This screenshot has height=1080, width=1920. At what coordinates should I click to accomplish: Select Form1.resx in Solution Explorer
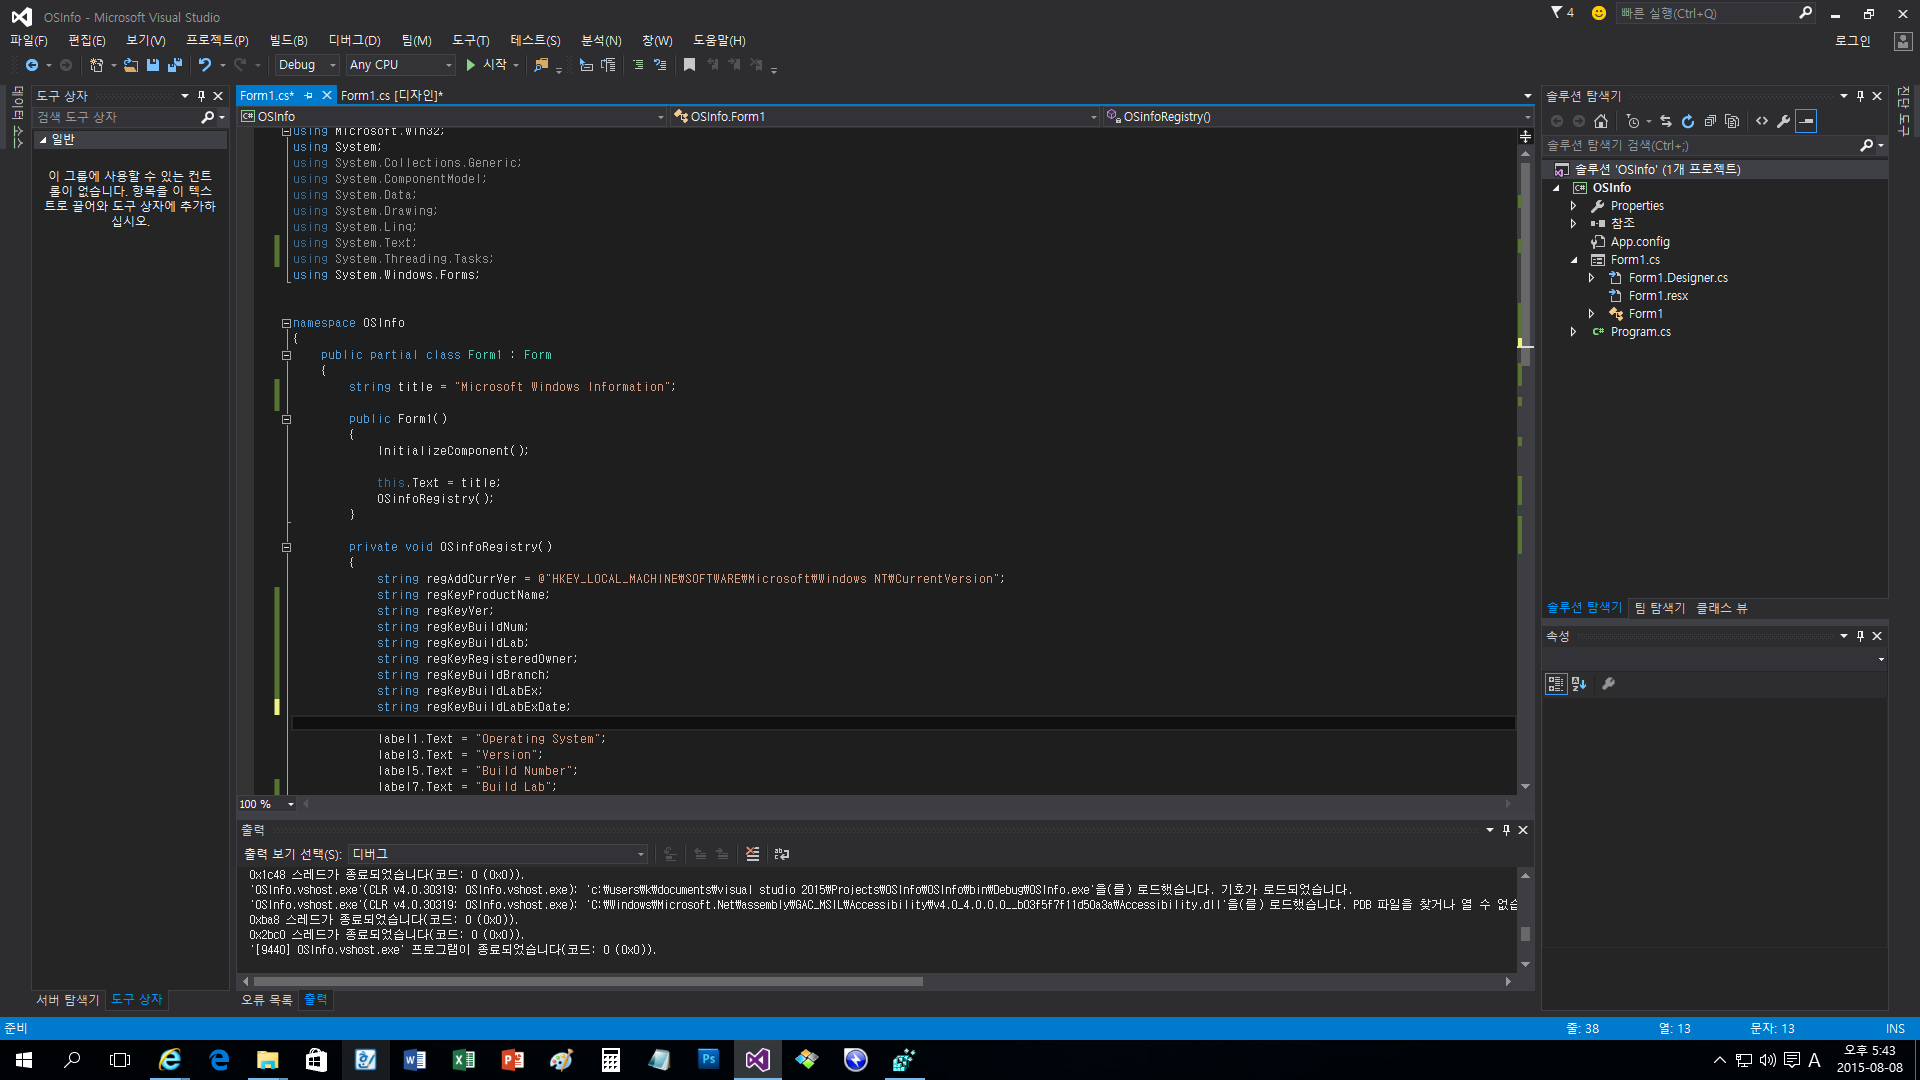[1658, 296]
